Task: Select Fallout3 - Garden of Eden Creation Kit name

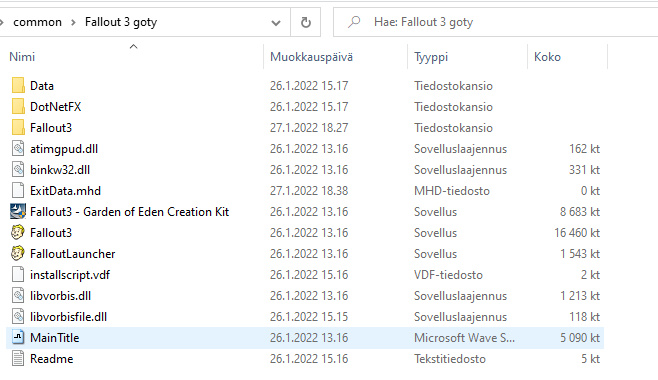Action: (130, 211)
